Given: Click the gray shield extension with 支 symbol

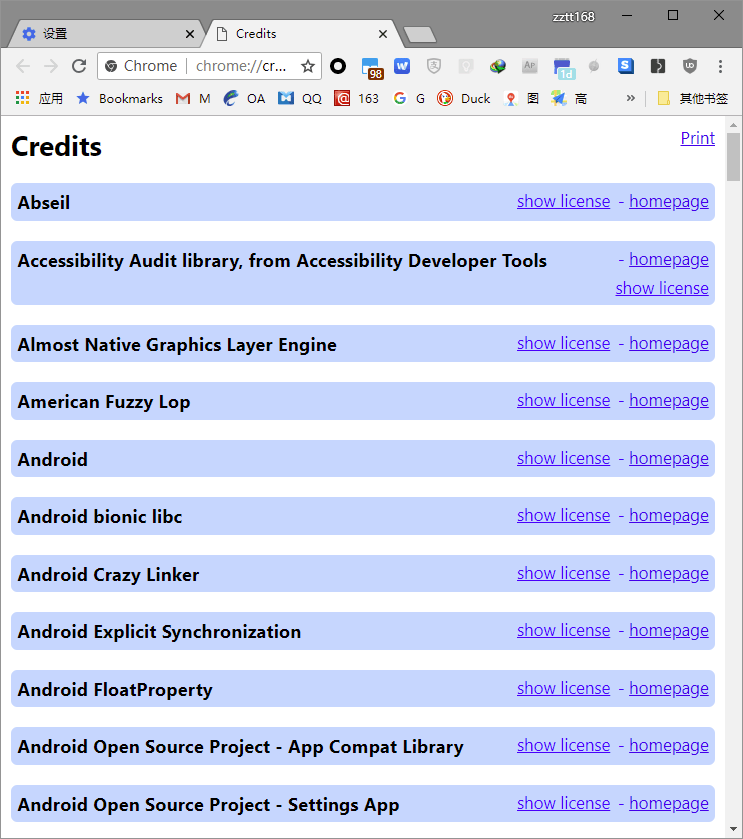Looking at the screenshot, I should click(x=434, y=66).
